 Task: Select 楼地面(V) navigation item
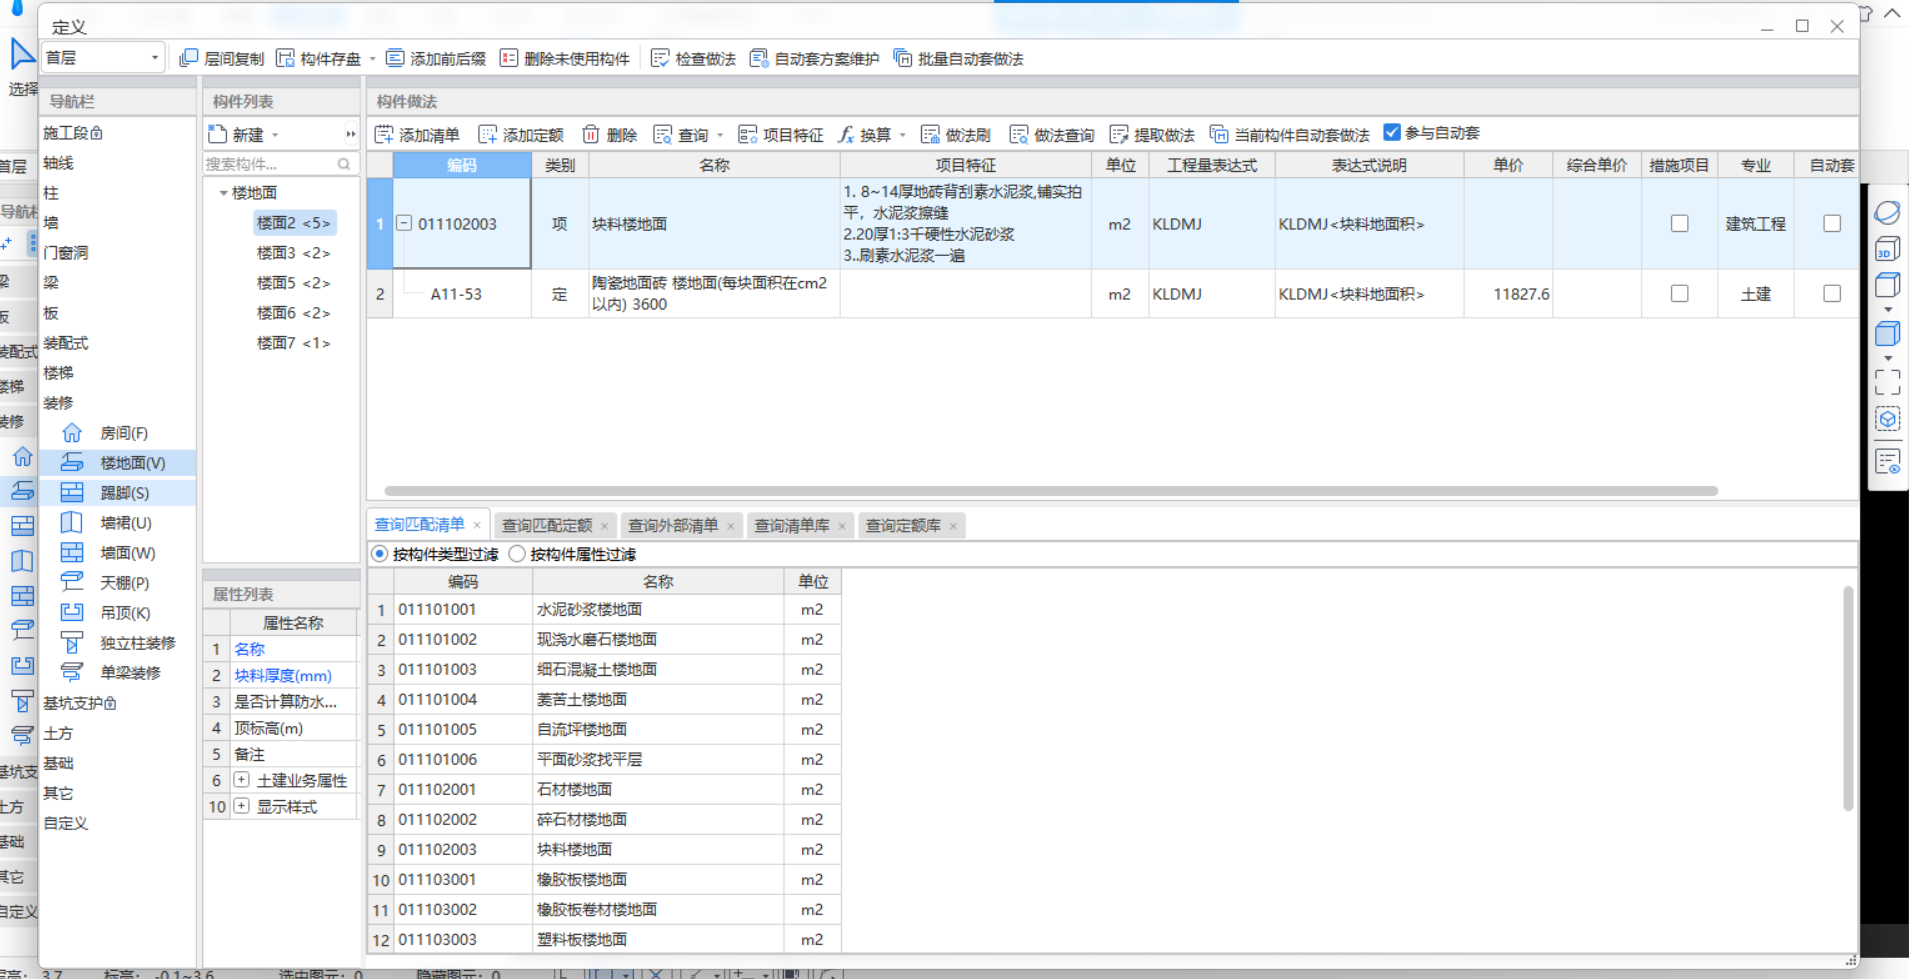click(x=118, y=463)
